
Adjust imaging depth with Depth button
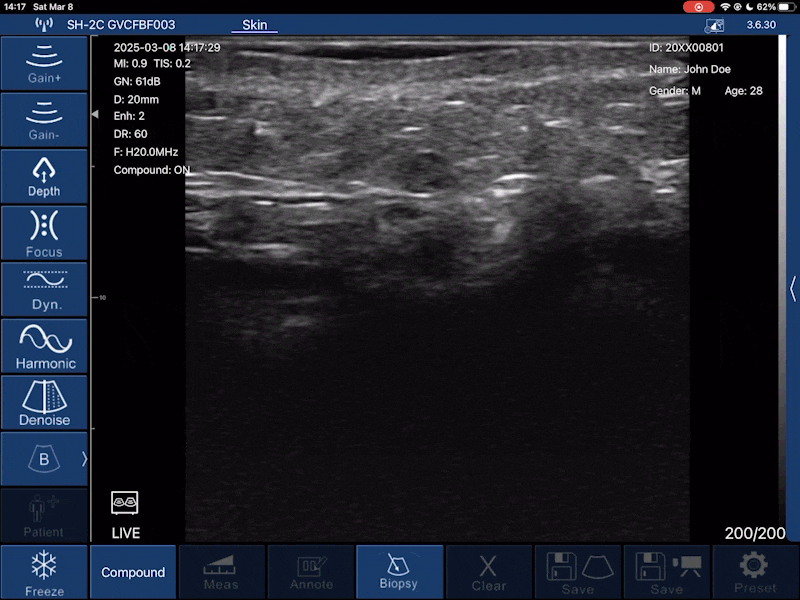point(44,176)
